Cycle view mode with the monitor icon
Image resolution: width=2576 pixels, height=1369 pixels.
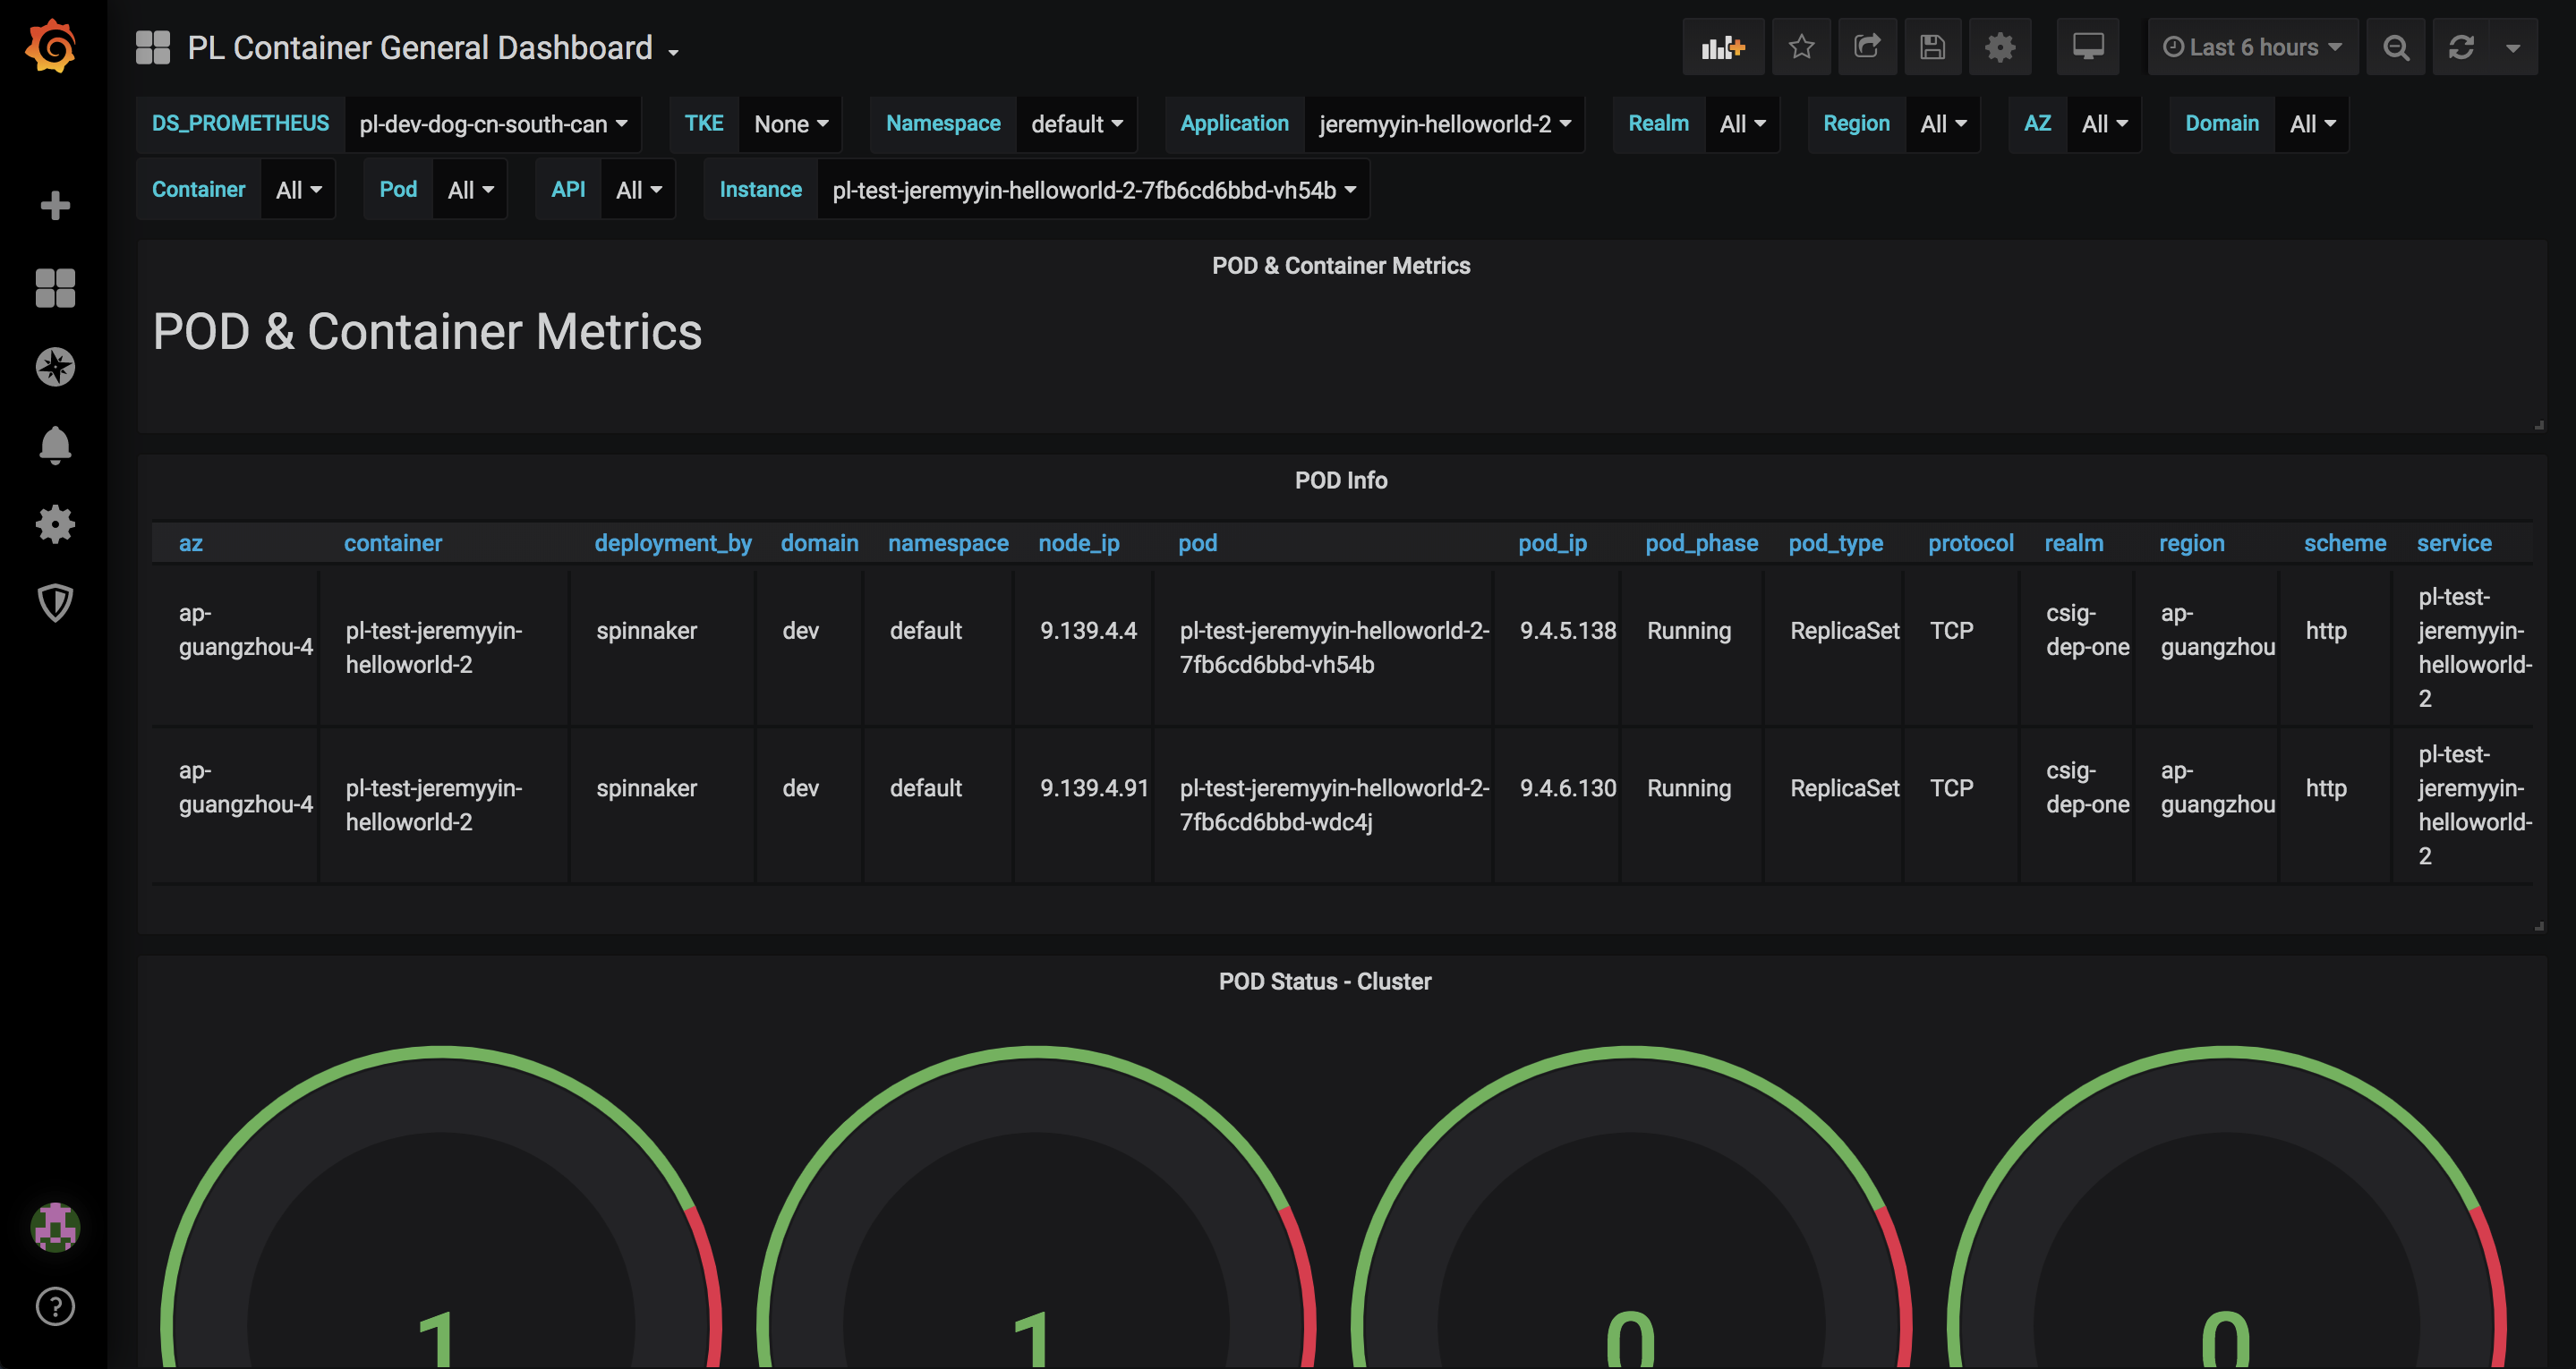tap(2087, 47)
